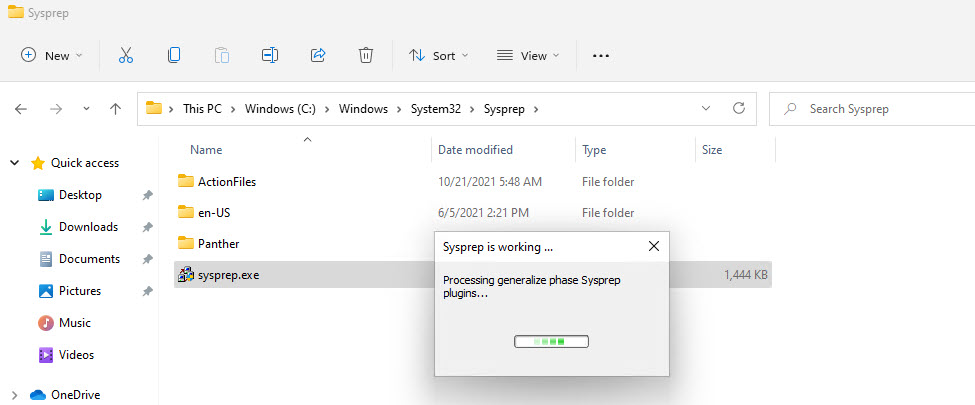Click the Sysprep progress bar
The image size is (975, 405).
[552, 342]
